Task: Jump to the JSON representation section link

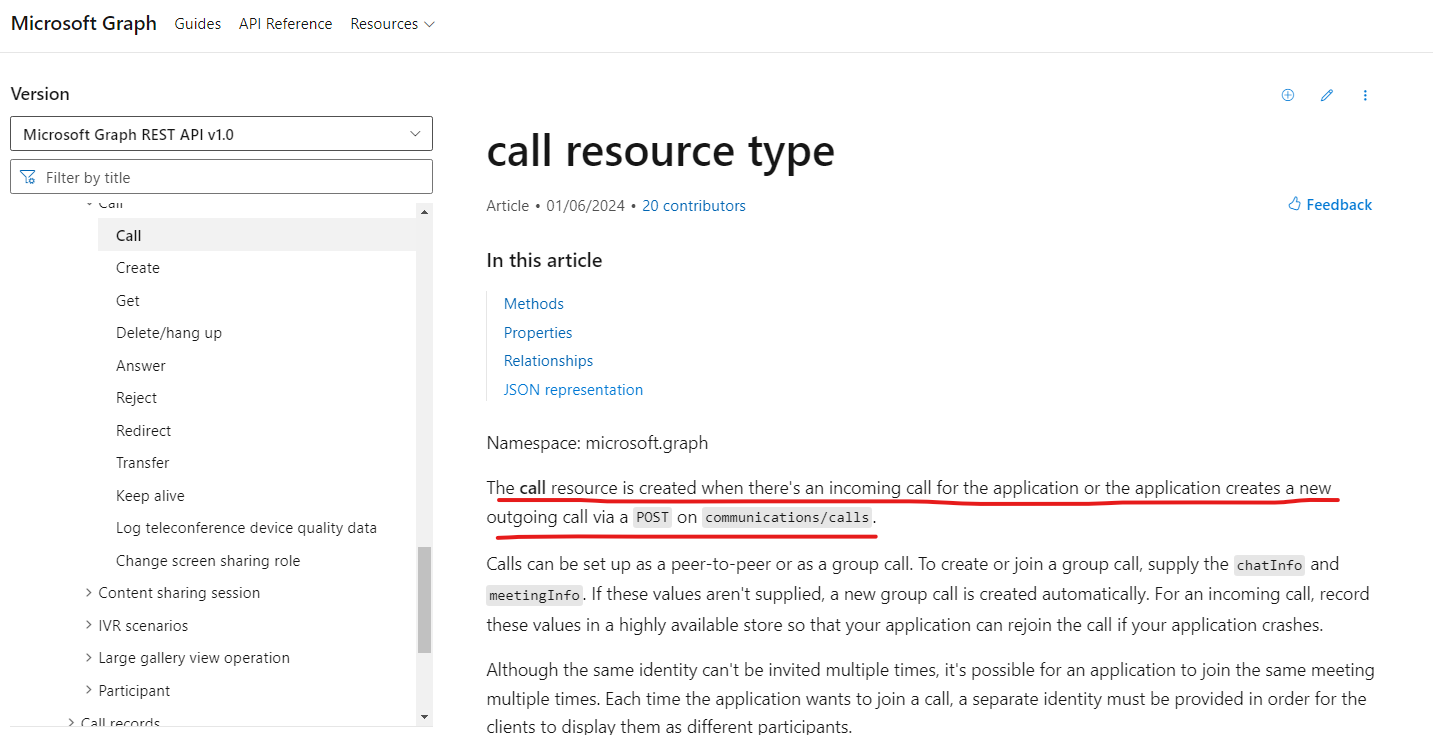Action: 573,390
